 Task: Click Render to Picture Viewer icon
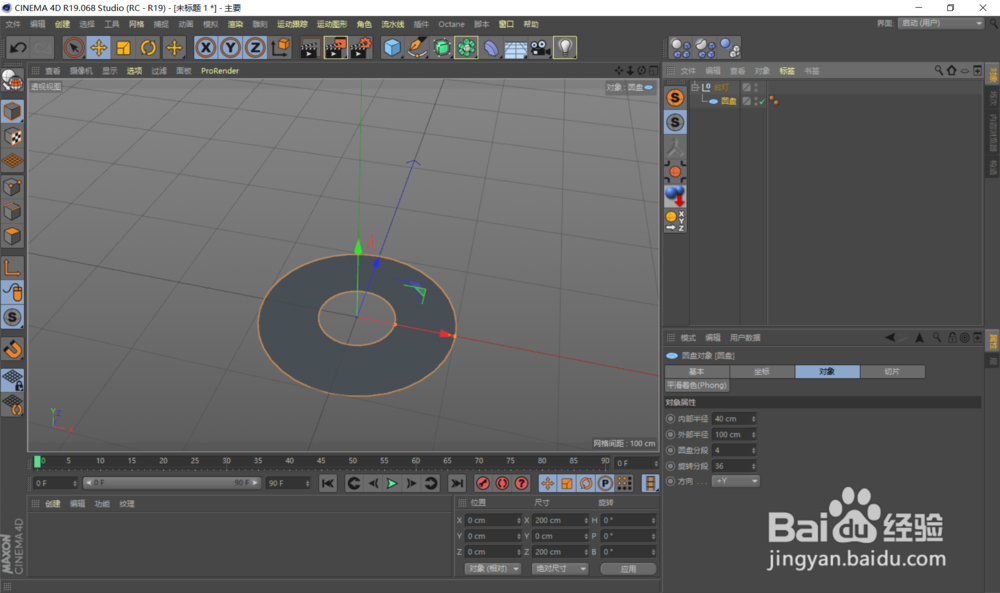click(x=335, y=48)
